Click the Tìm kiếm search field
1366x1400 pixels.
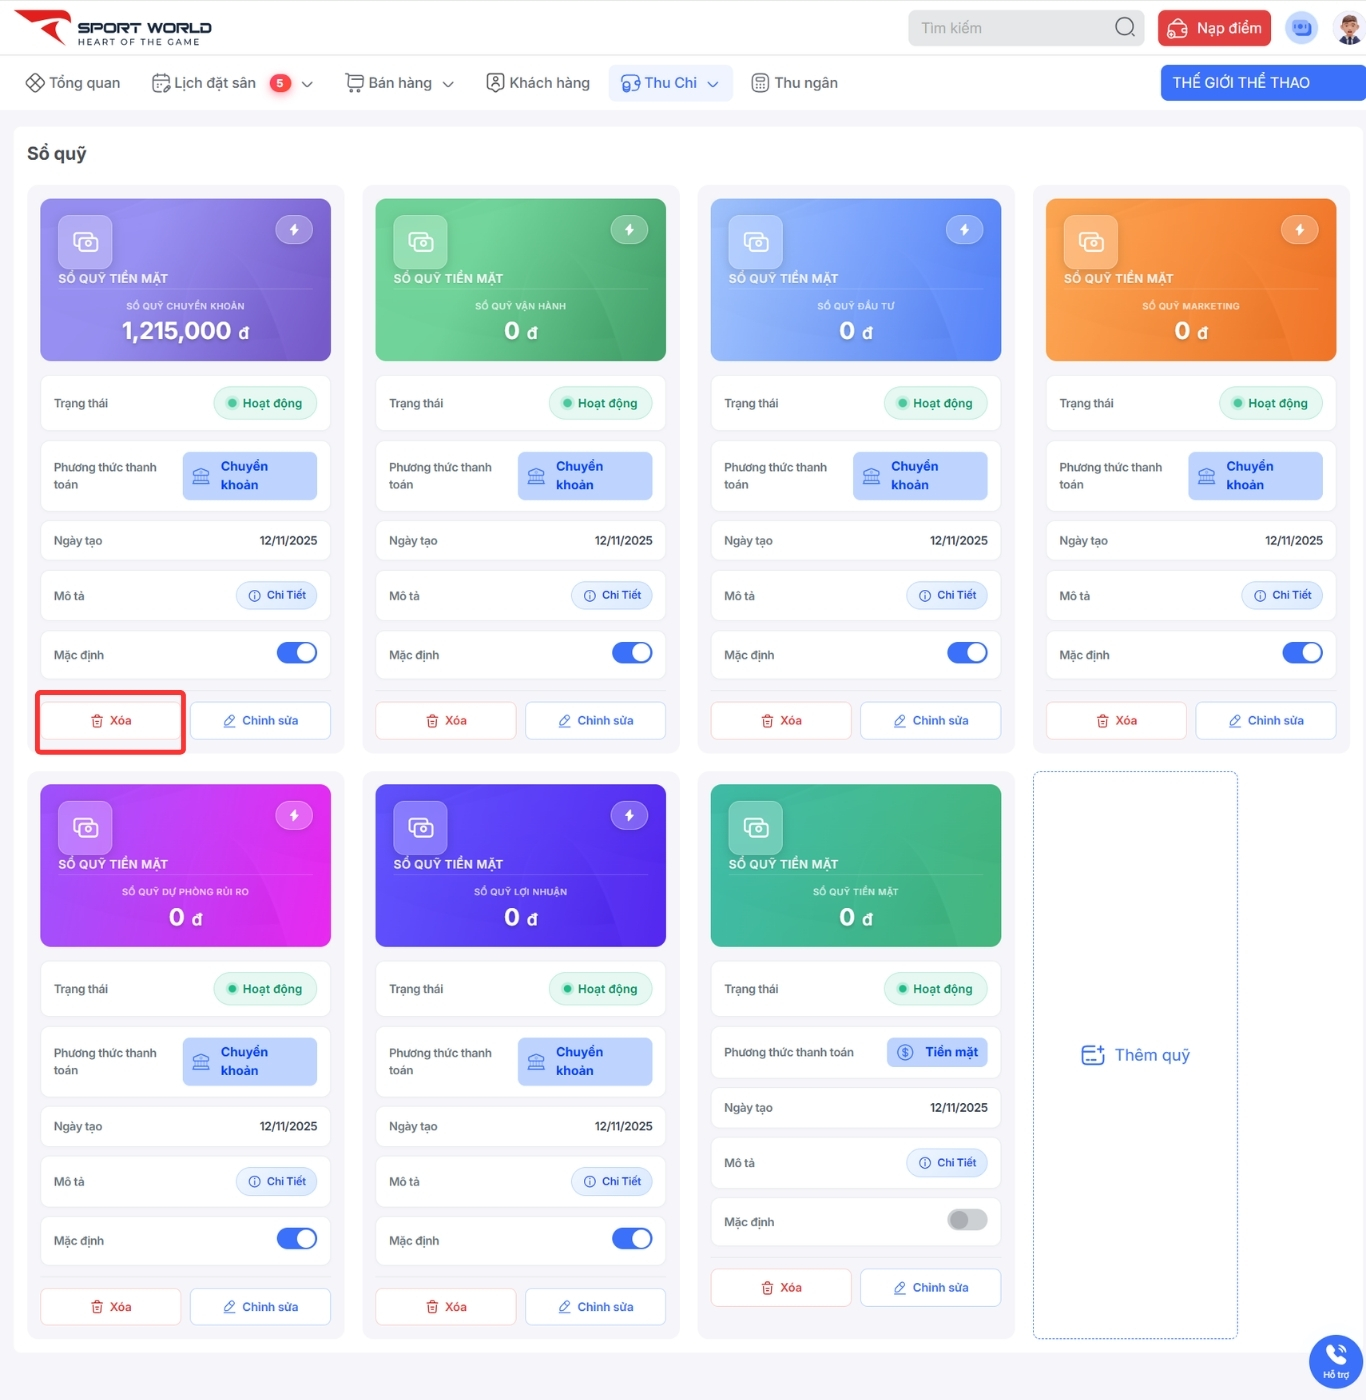[x=1010, y=28]
